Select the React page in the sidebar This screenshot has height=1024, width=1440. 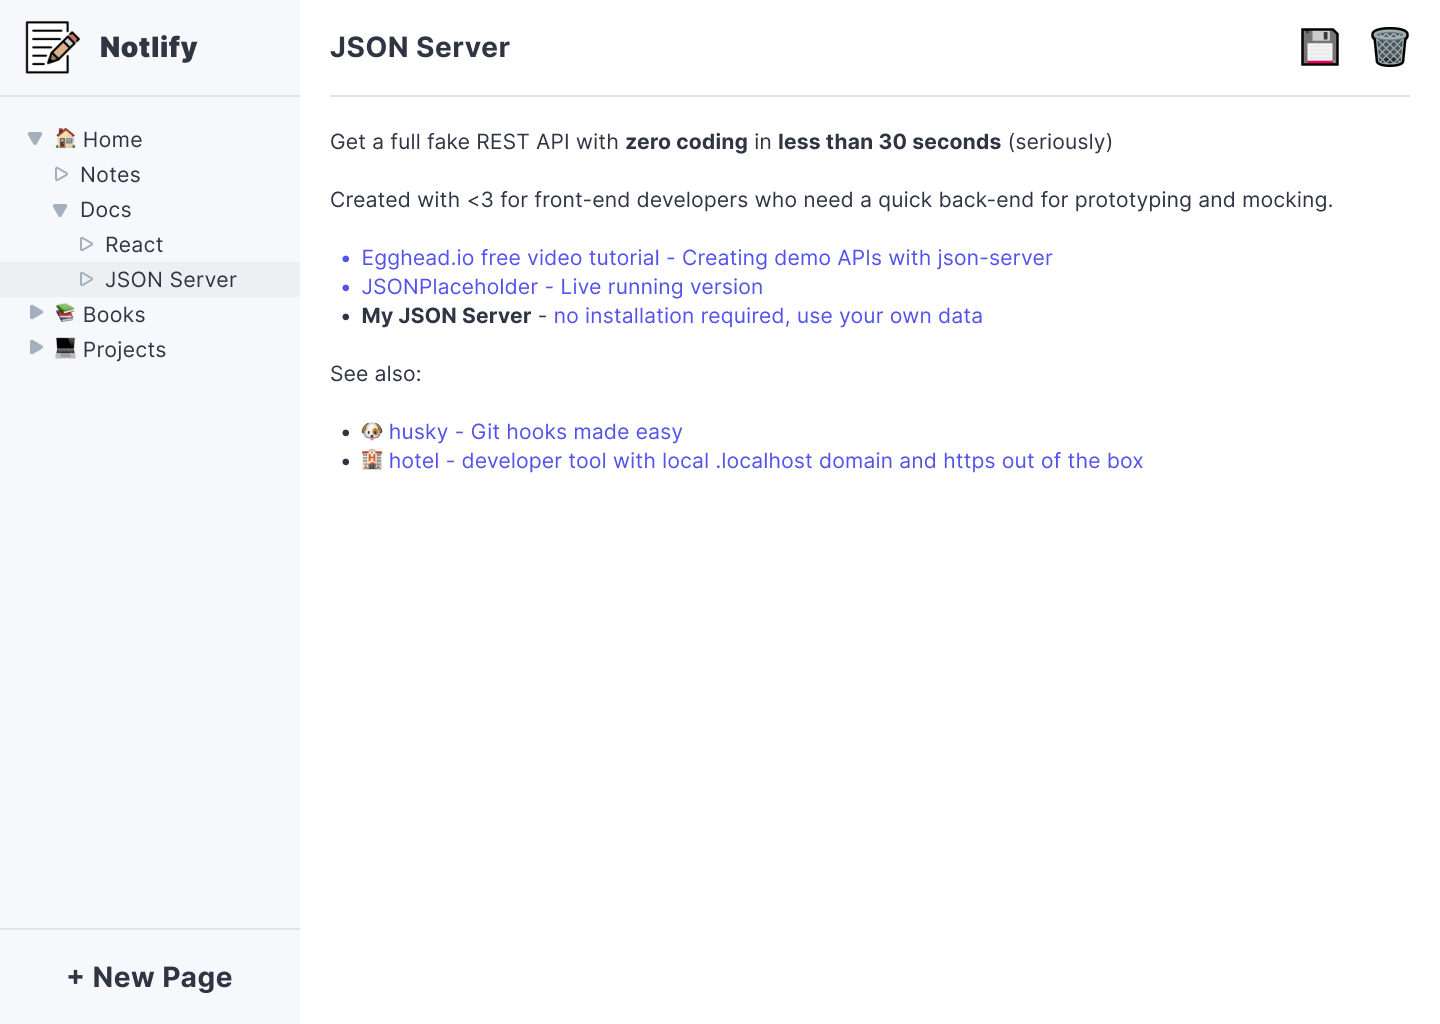133,244
